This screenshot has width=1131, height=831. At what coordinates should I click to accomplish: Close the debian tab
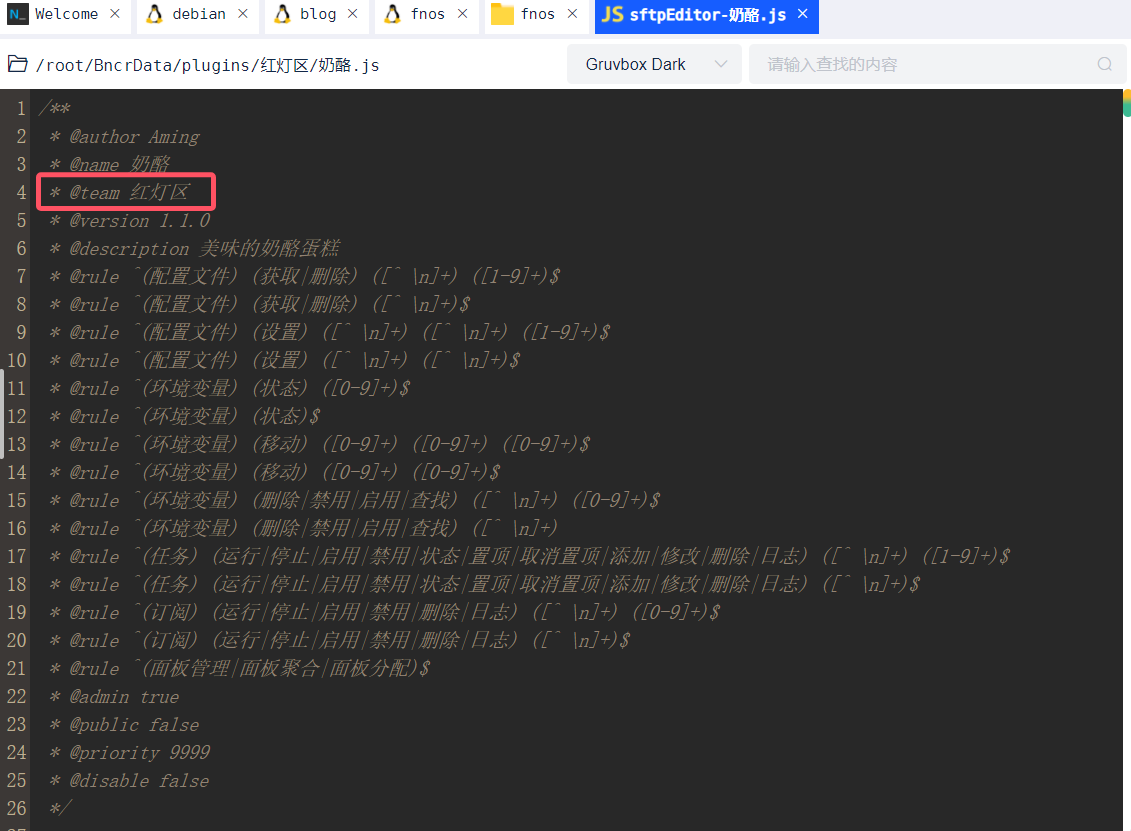pos(243,14)
